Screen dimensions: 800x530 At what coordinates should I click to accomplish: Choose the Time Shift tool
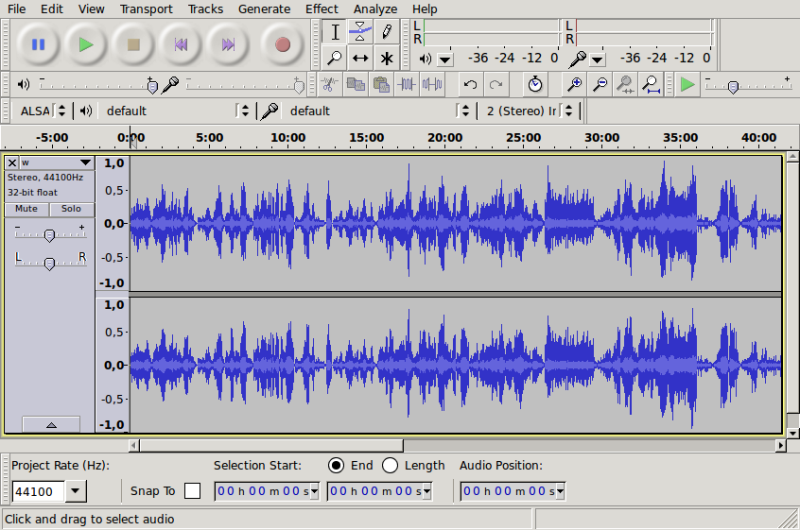coord(361,58)
